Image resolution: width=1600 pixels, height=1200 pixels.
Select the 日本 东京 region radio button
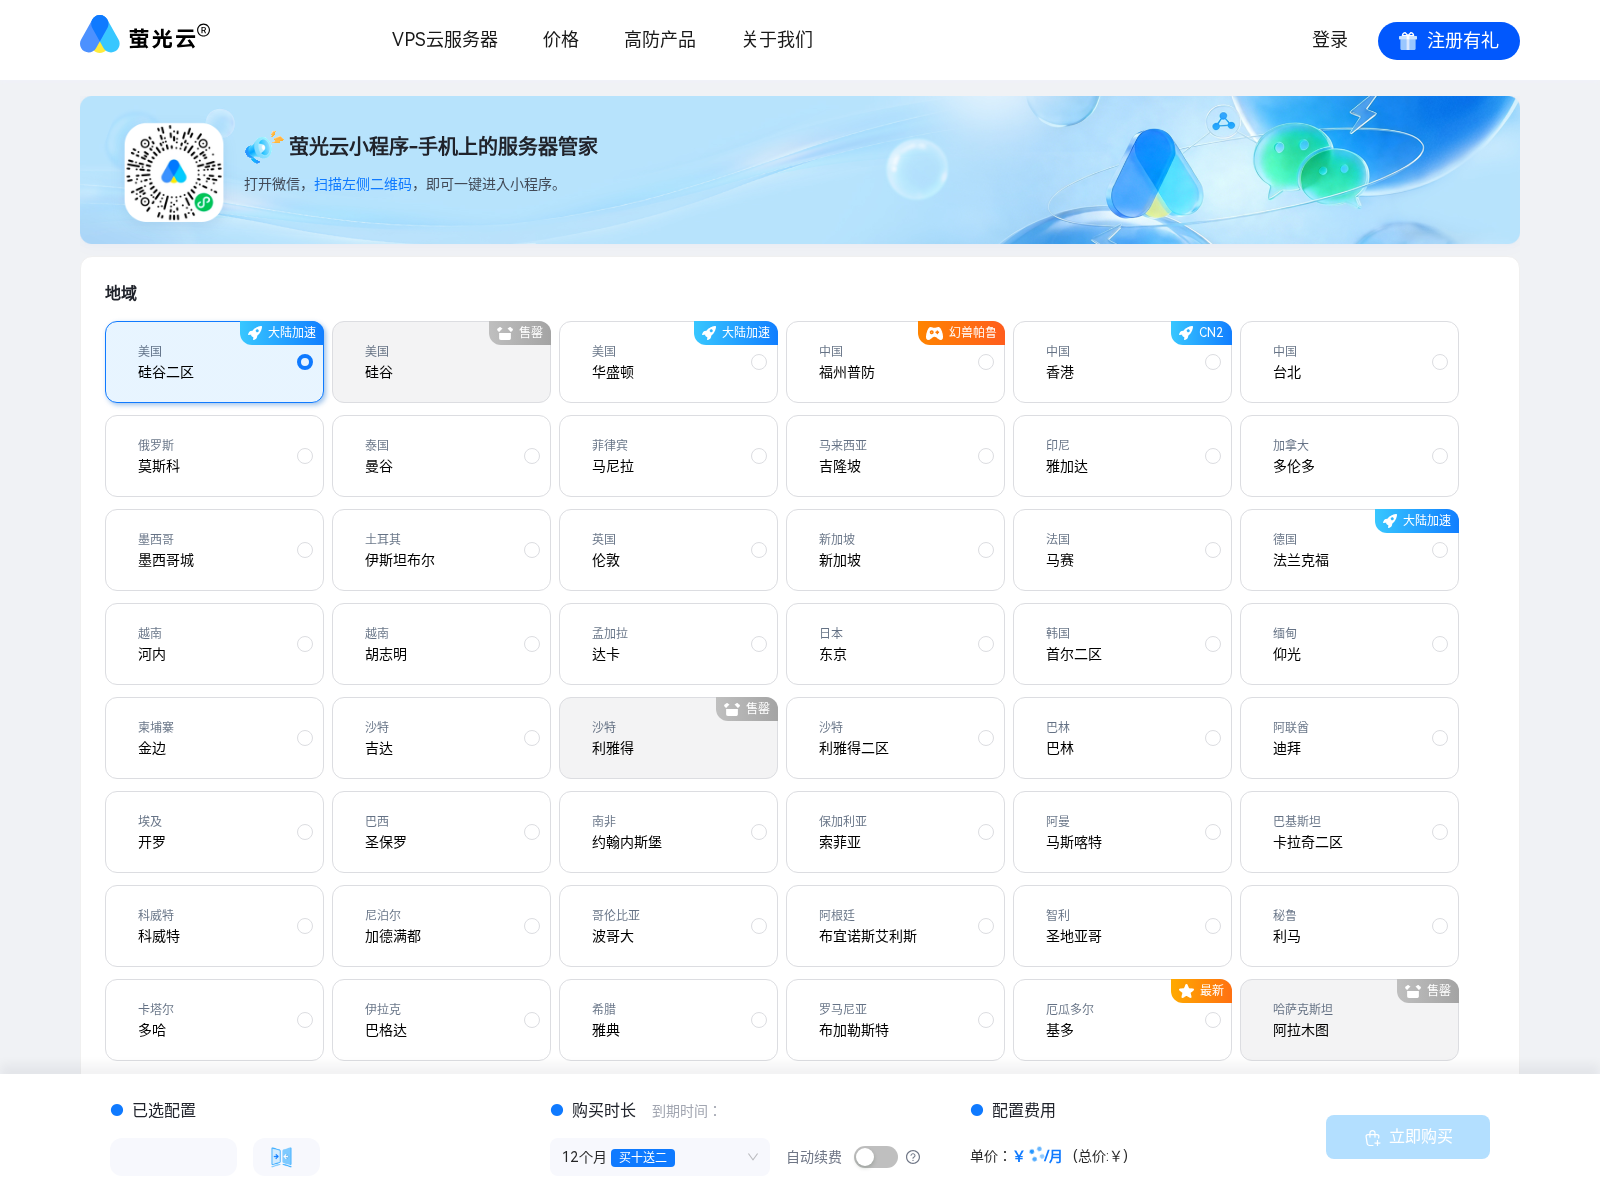[985, 644]
